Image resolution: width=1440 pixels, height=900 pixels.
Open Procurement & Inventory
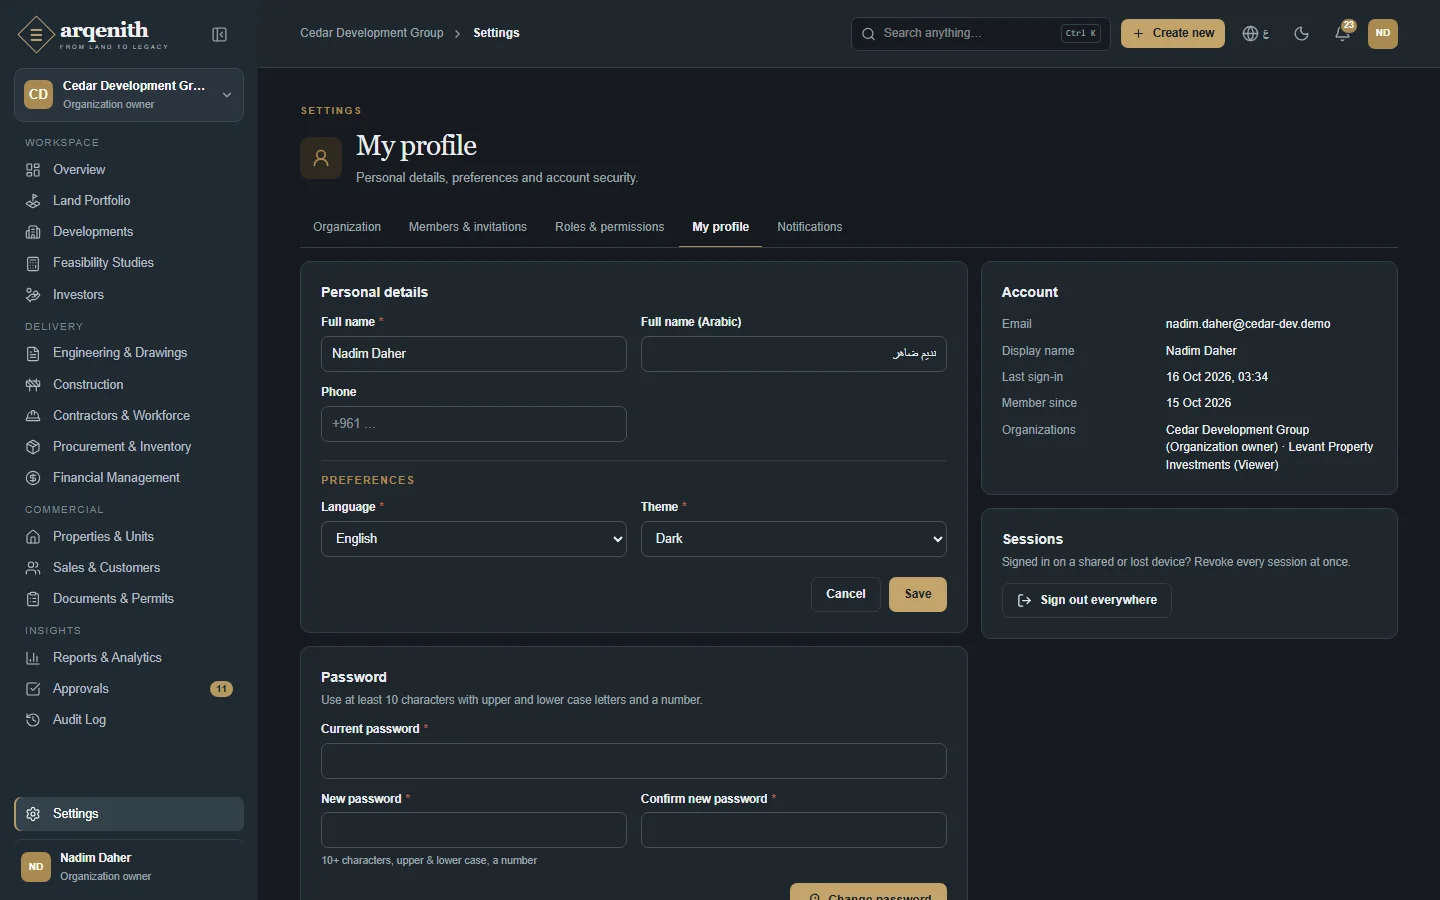click(x=129, y=447)
